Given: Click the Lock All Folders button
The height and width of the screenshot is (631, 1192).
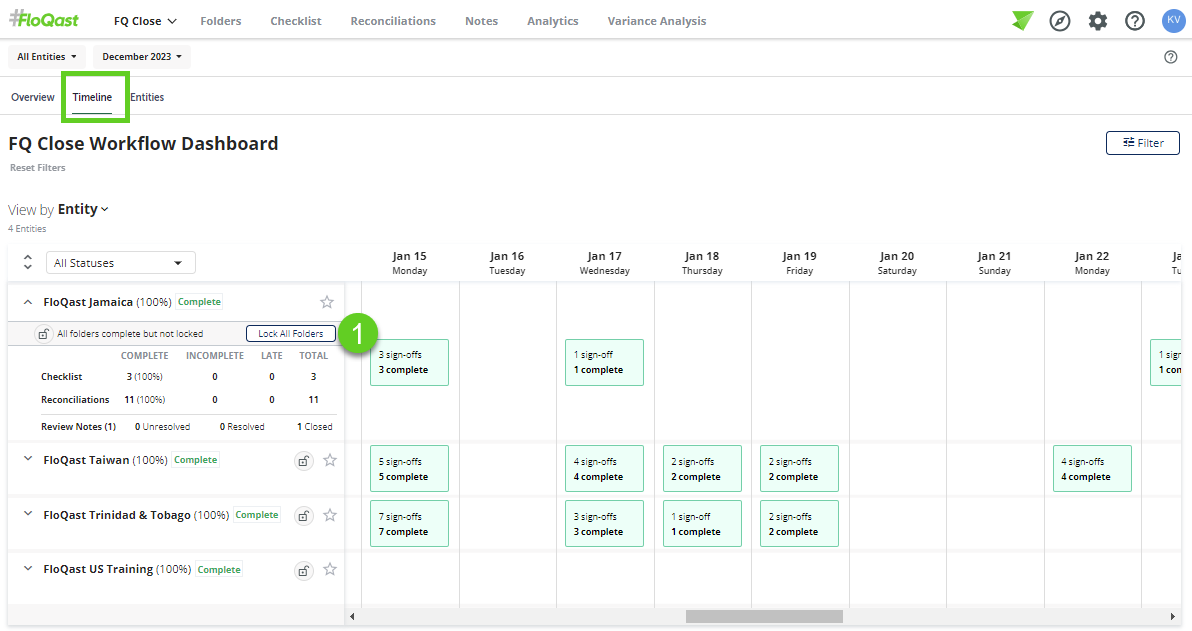Looking at the screenshot, I should (x=290, y=334).
